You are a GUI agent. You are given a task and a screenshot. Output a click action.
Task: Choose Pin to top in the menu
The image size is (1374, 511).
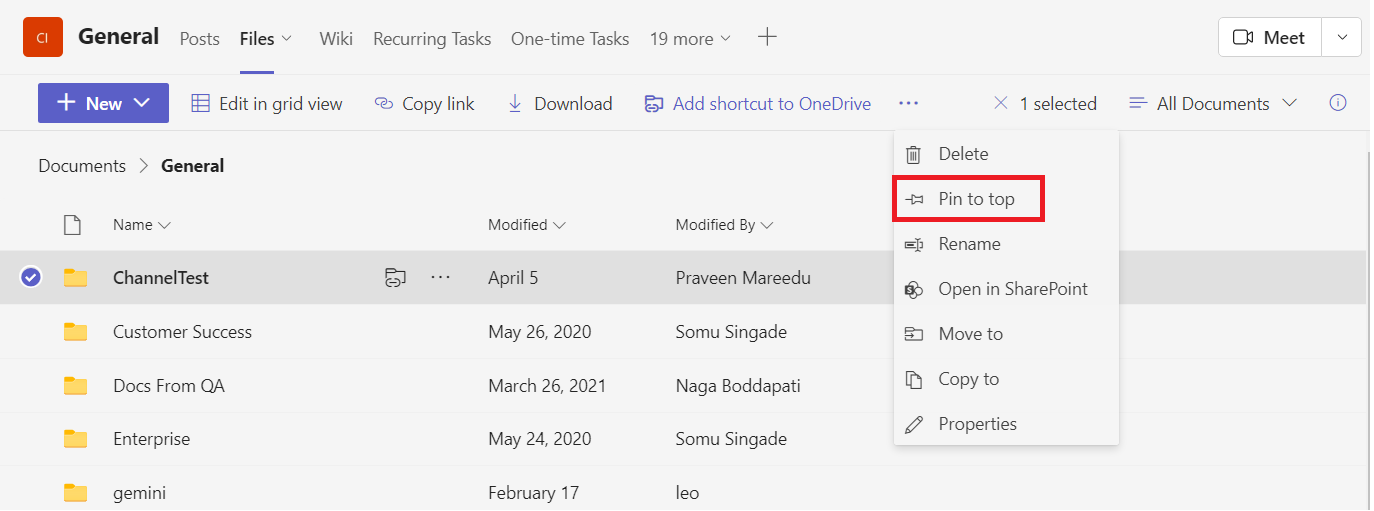(1006, 199)
